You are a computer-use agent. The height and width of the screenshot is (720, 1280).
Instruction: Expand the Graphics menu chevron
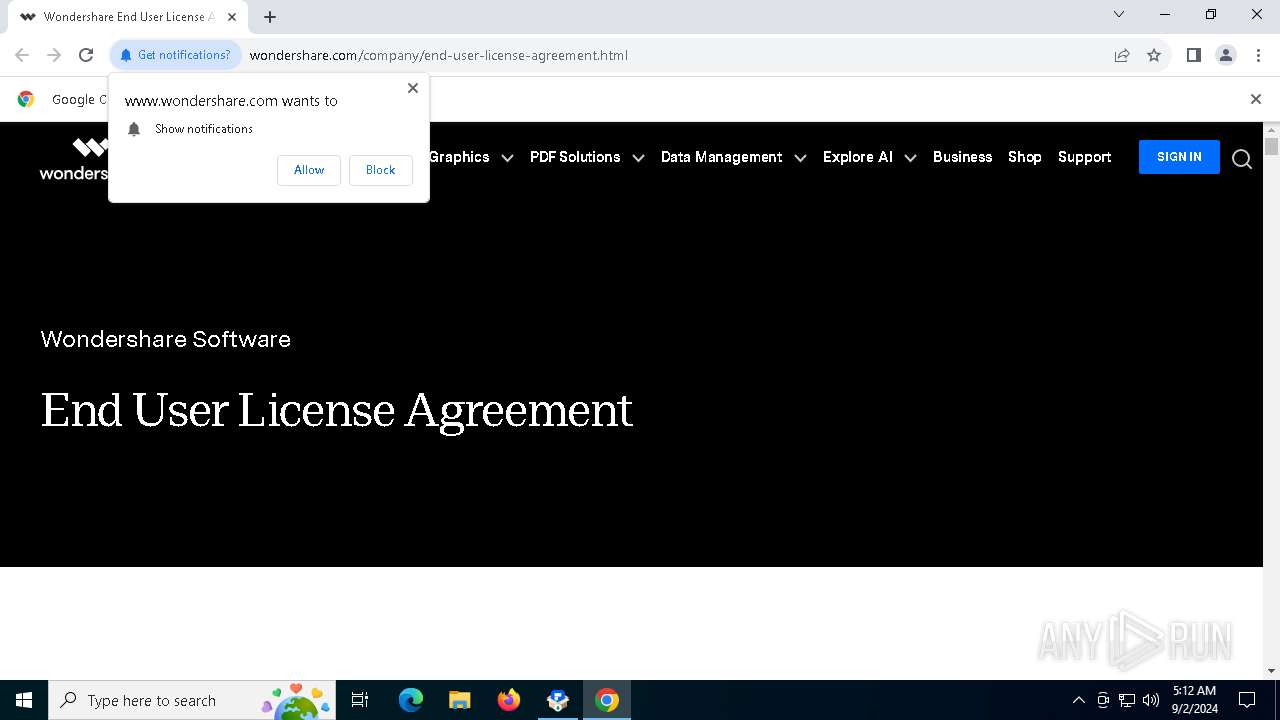(x=507, y=158)
